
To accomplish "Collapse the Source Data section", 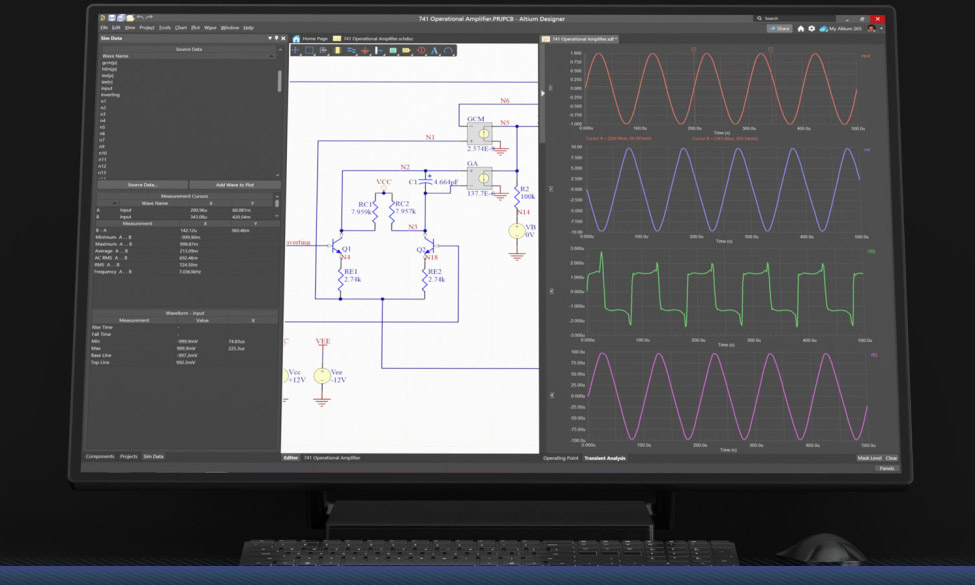I will pyautogui.click(x=279, y=49).
